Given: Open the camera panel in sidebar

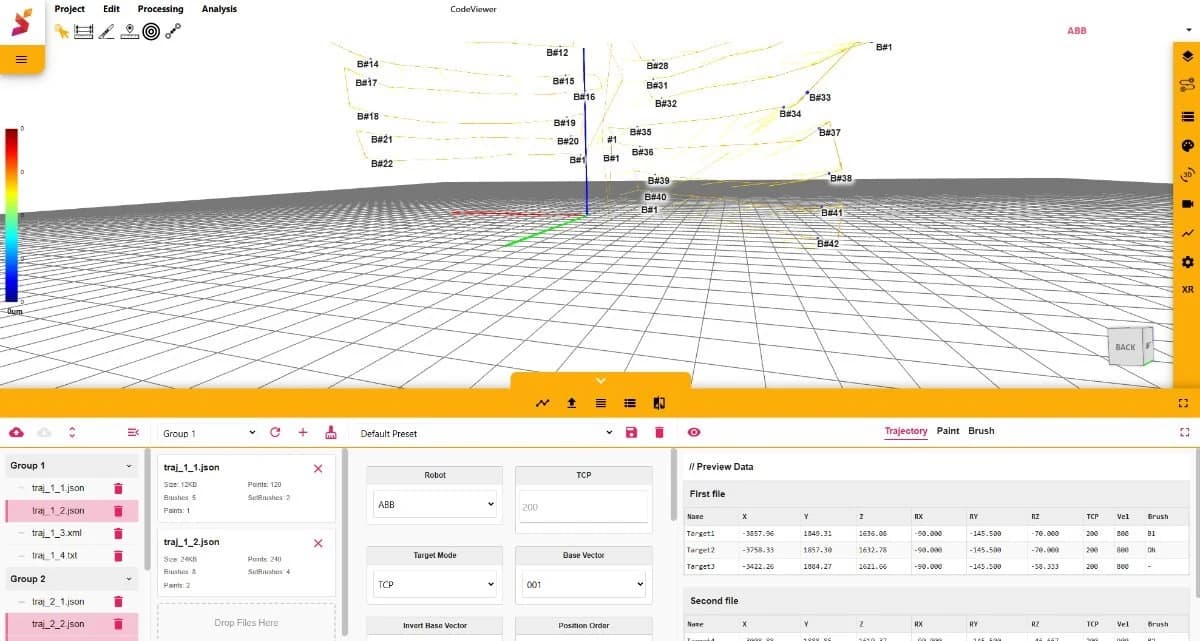Looking at the screenshot, I should click(1187, 203).
